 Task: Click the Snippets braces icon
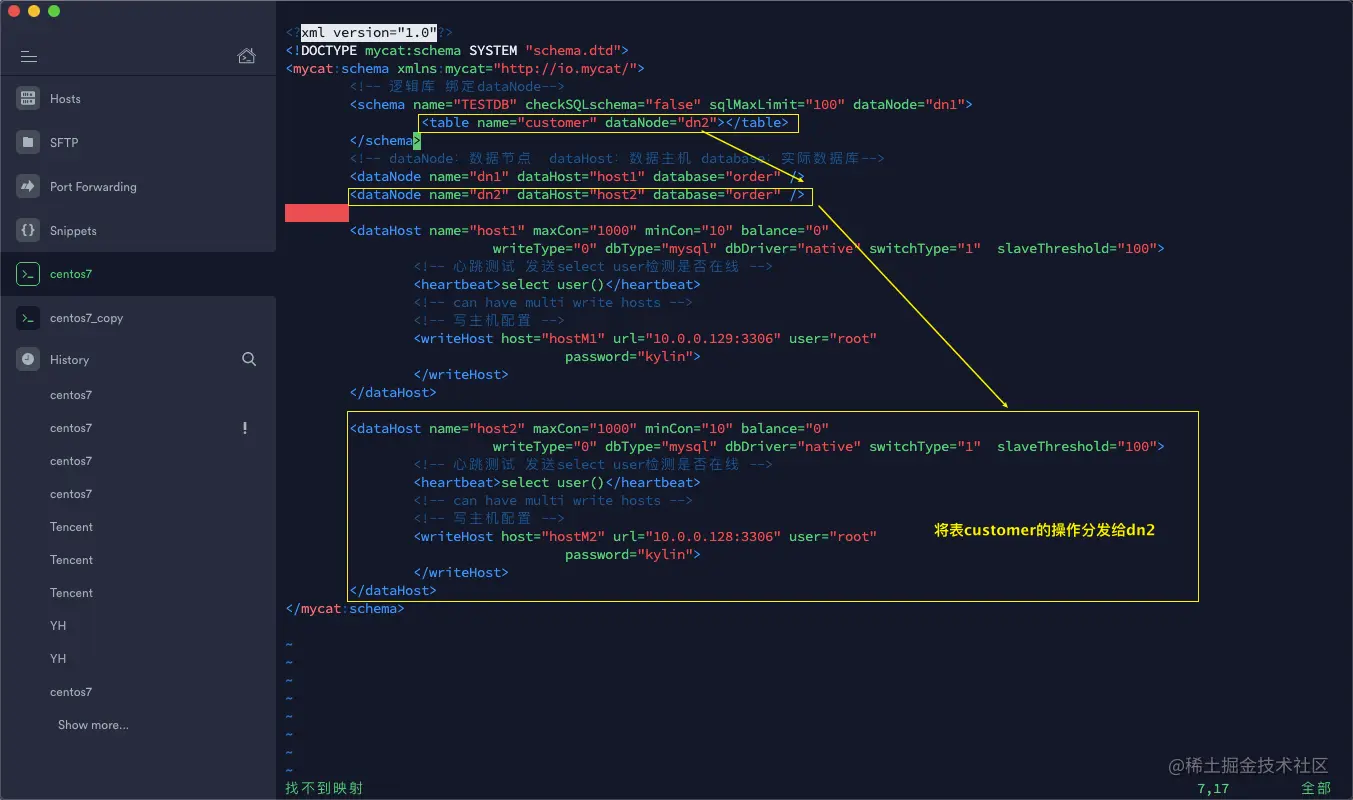(x=28, y=230)
